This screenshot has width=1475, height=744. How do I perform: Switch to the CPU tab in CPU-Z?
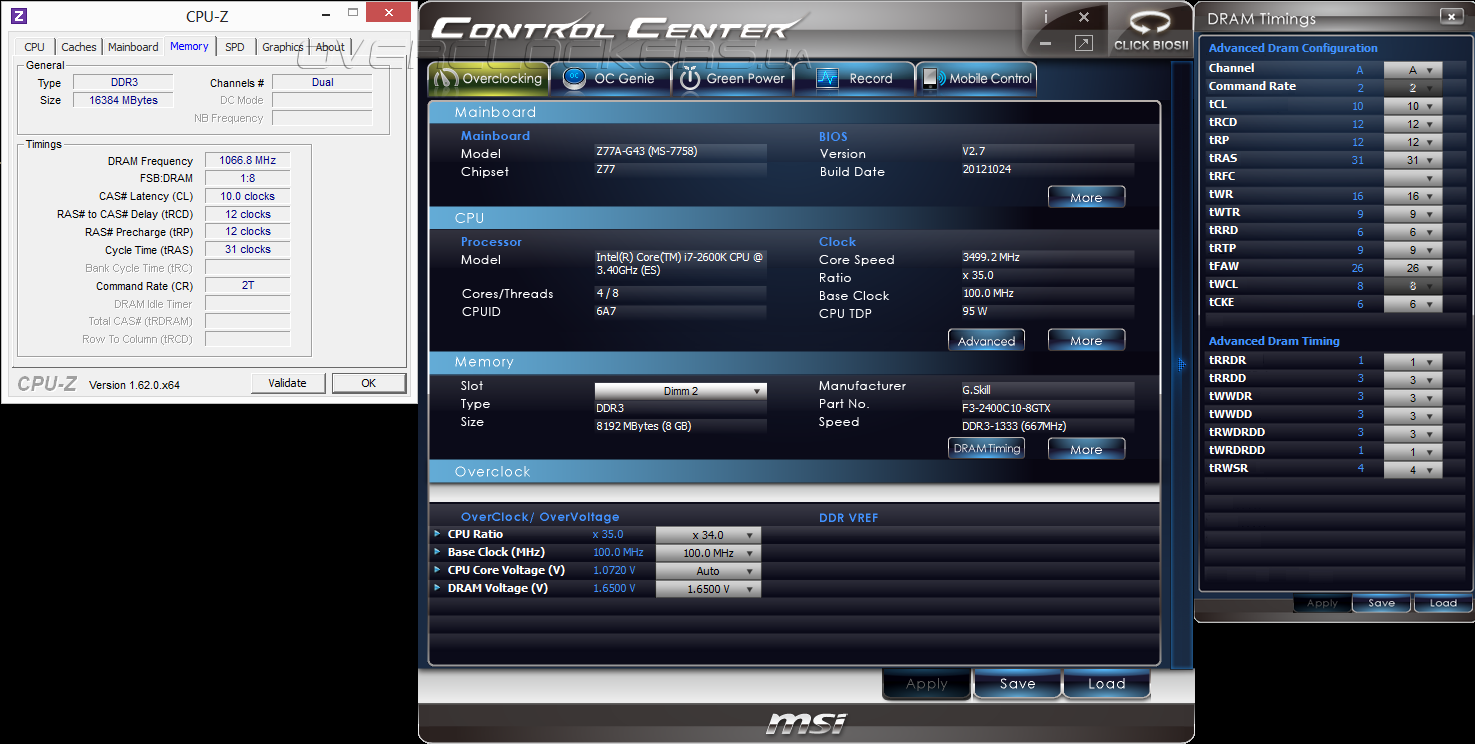click(34, 47)
